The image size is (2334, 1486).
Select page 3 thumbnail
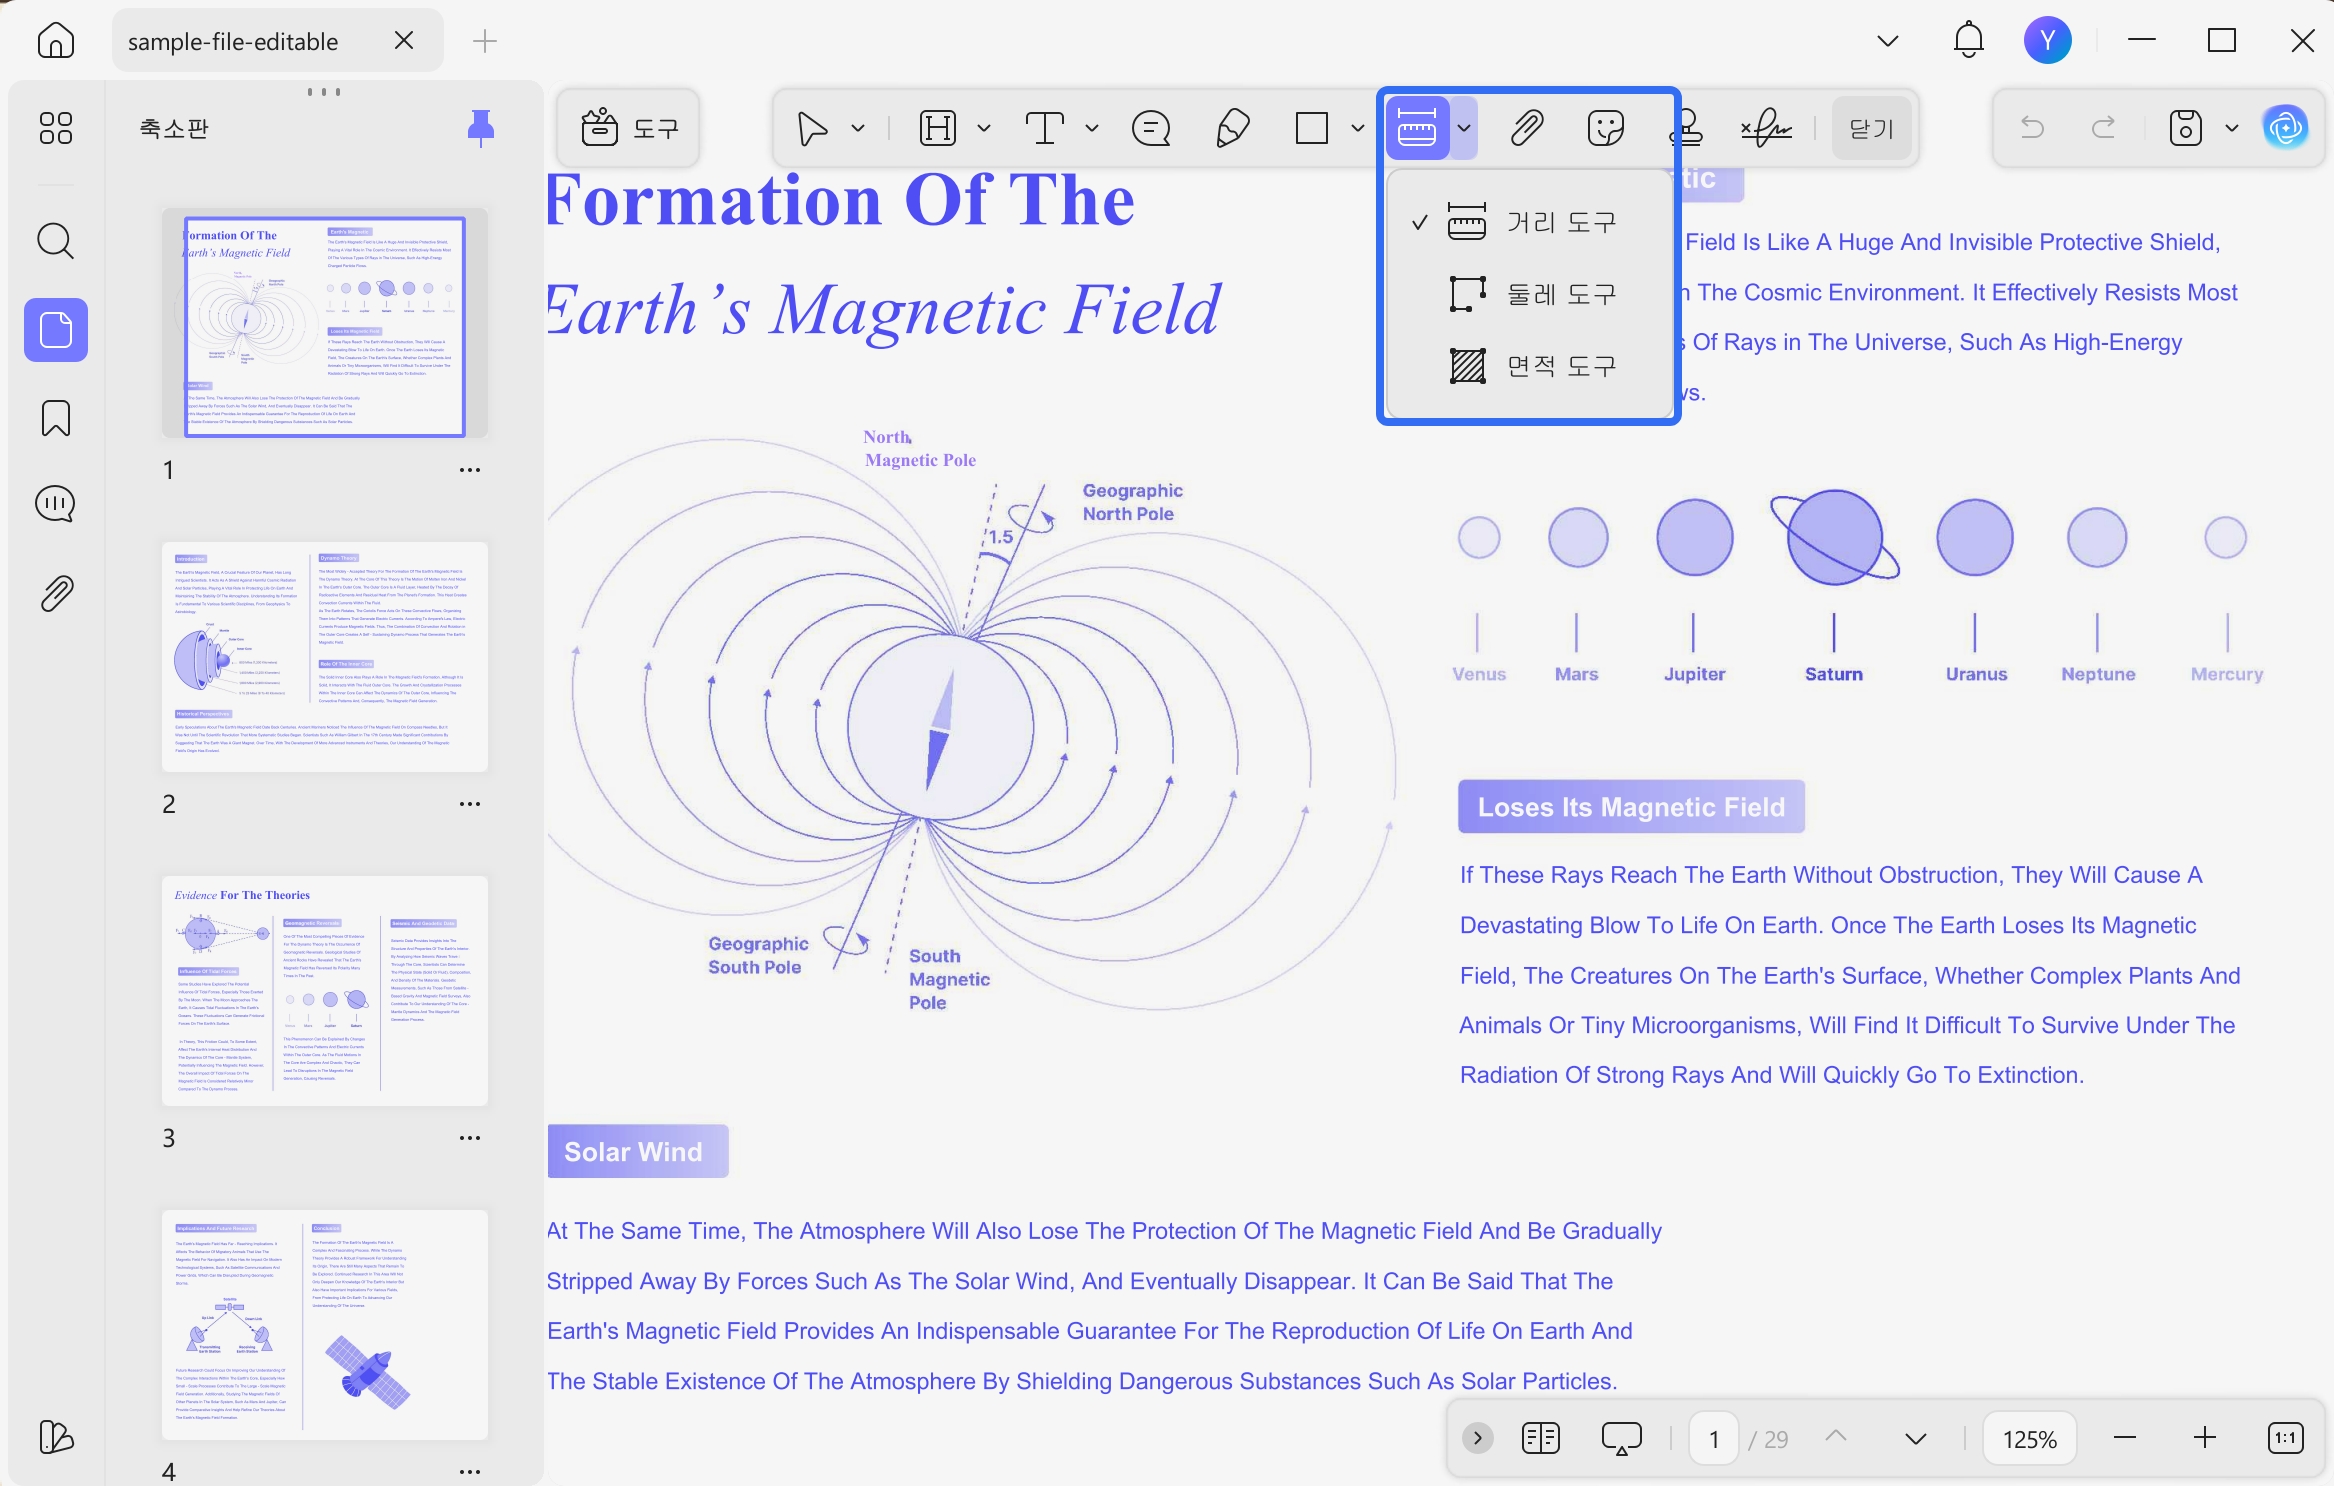pyautogui.click(x=325, y=991)
